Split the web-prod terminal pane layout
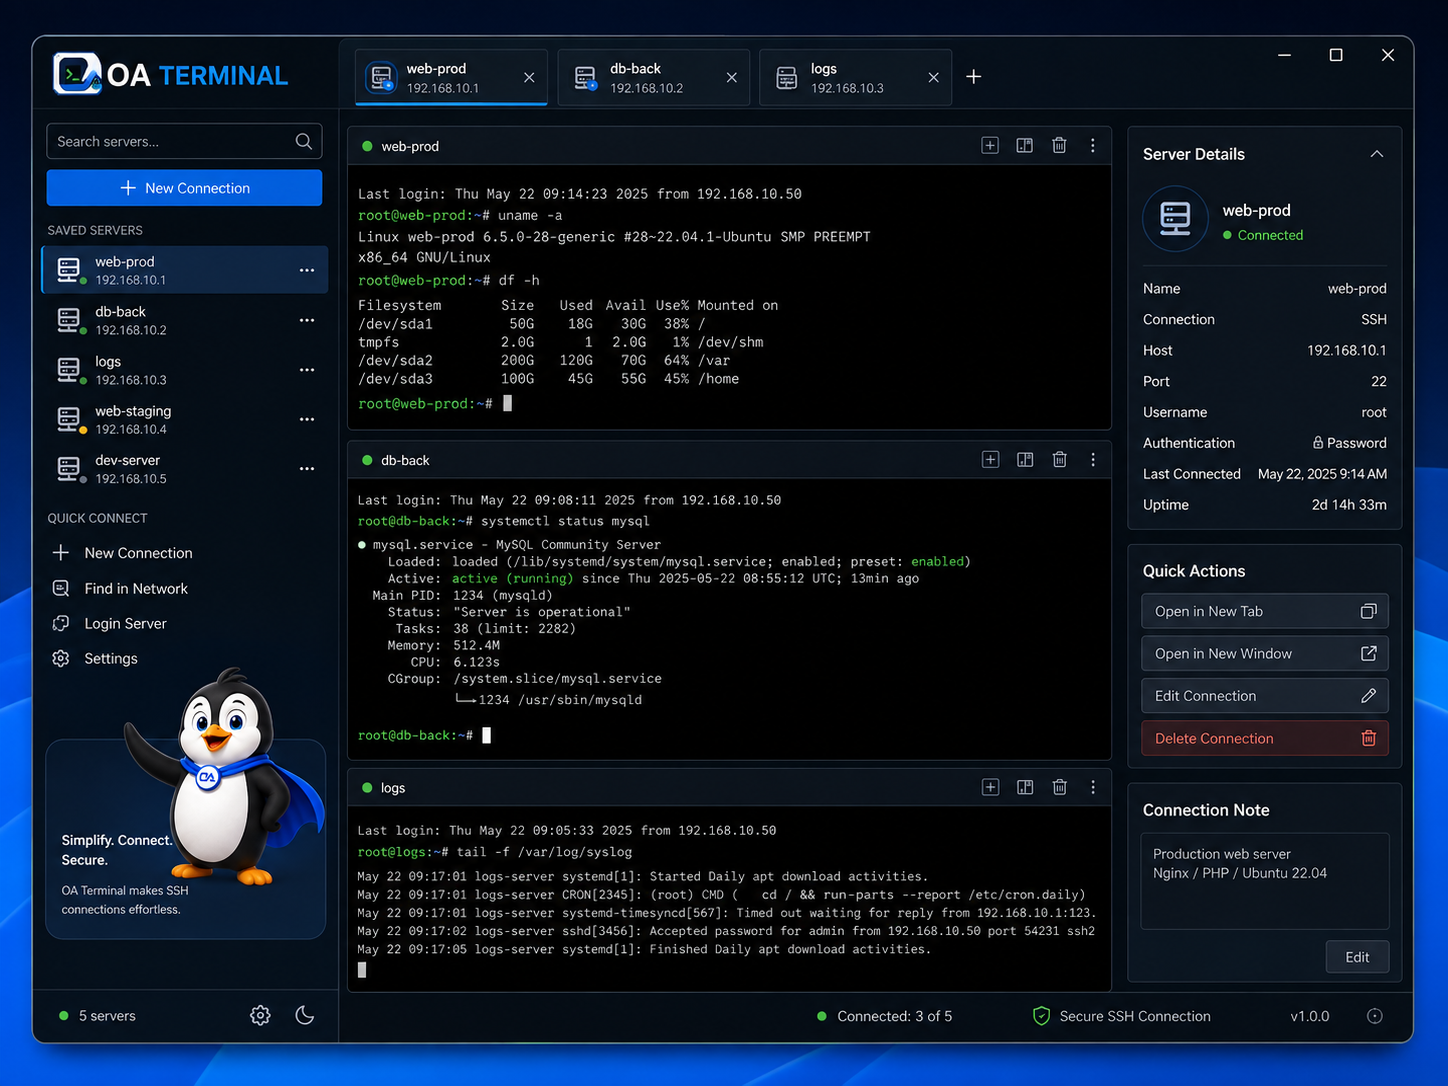This screenshot has height=1086, width=1448. pos(1025,146)
